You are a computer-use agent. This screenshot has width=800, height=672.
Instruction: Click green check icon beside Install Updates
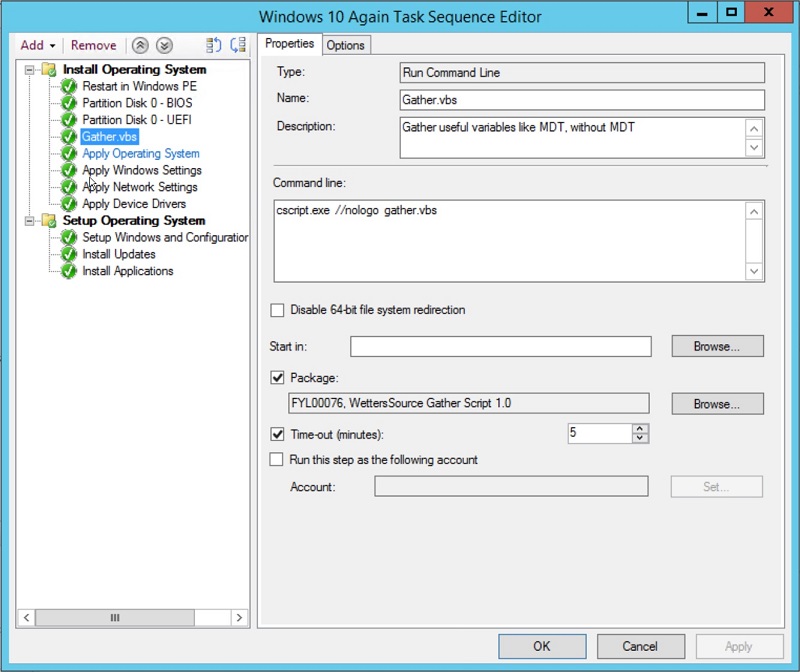69,254
